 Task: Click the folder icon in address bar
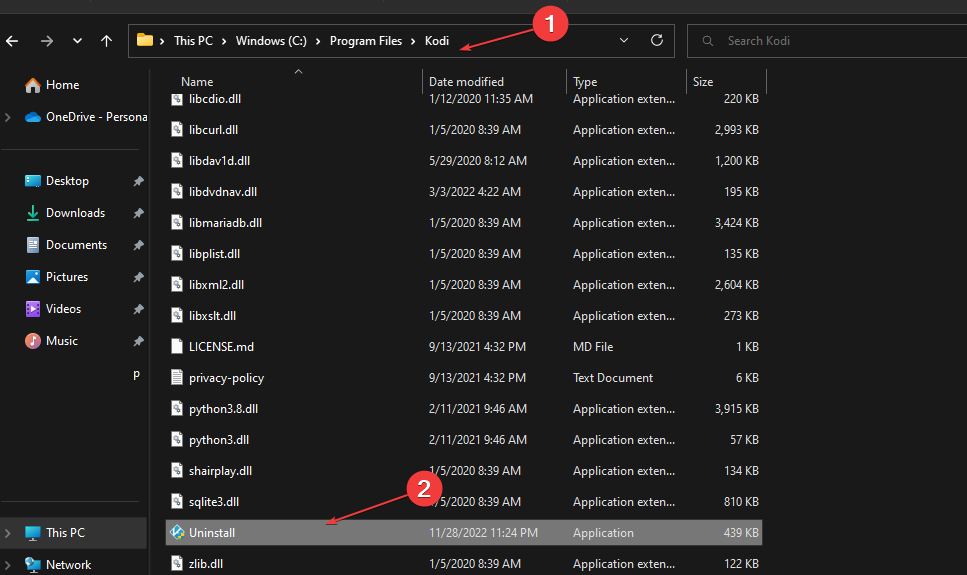pos(145,40)
